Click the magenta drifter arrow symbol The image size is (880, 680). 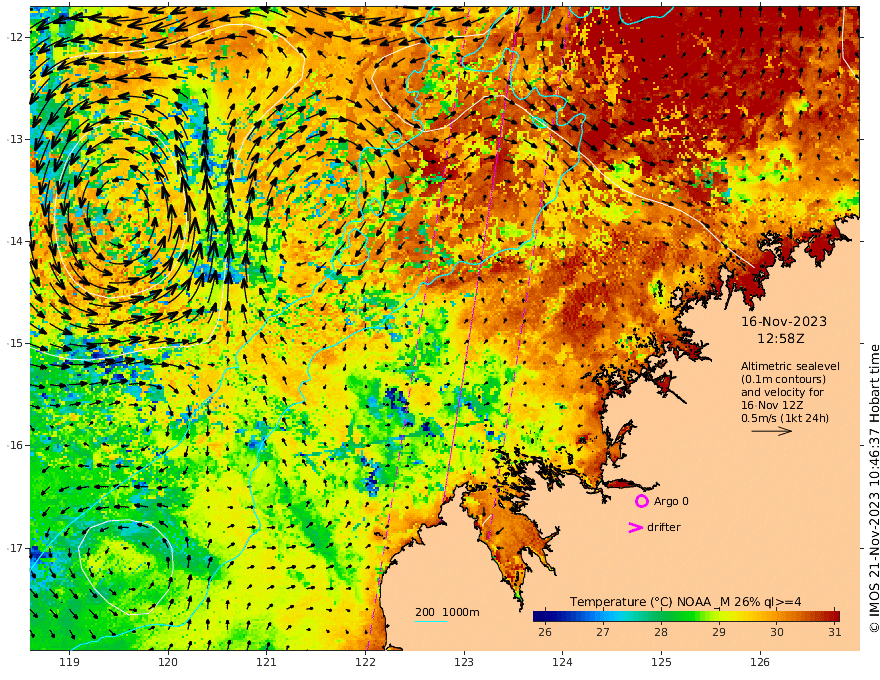pos(635,527)
